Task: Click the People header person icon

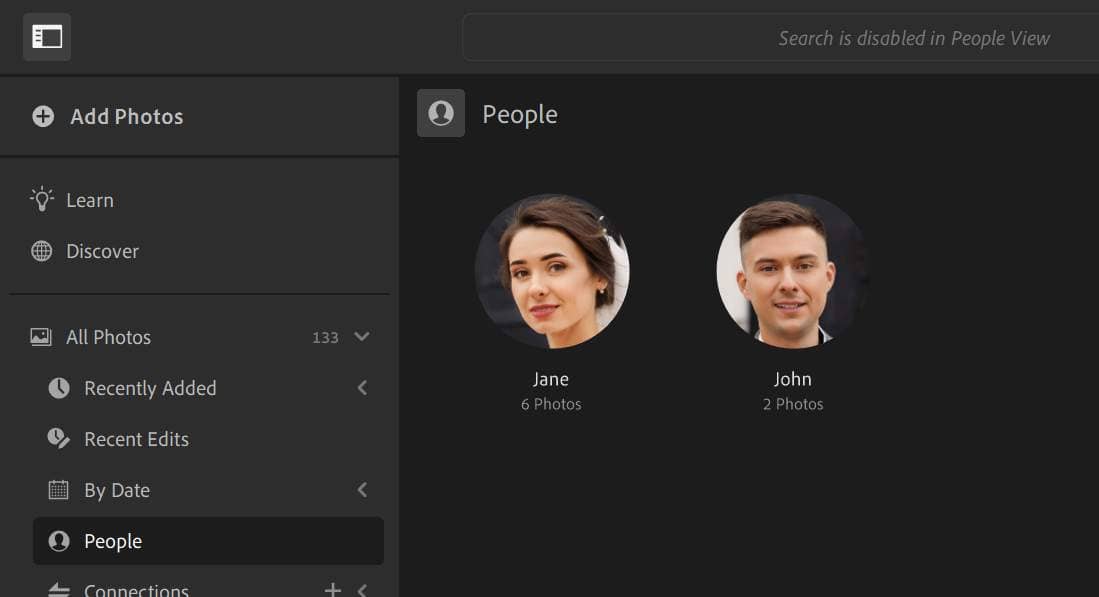Action: pos(441,113)
